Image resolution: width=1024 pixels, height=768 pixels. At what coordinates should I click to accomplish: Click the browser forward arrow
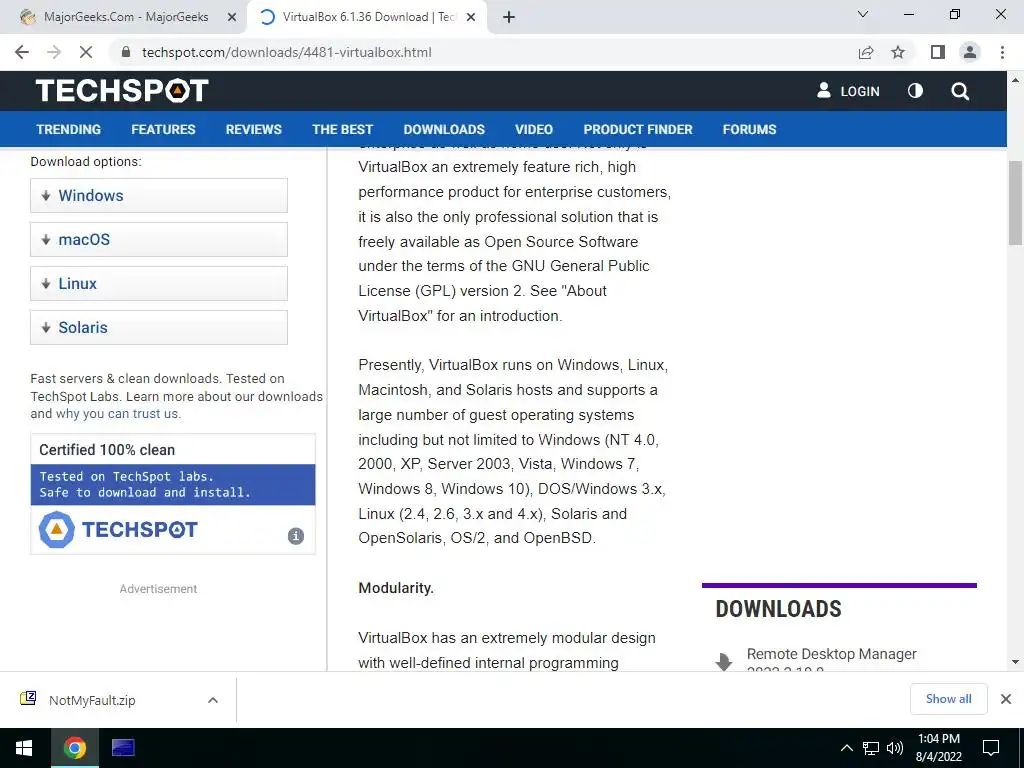(x=54, y=52)
